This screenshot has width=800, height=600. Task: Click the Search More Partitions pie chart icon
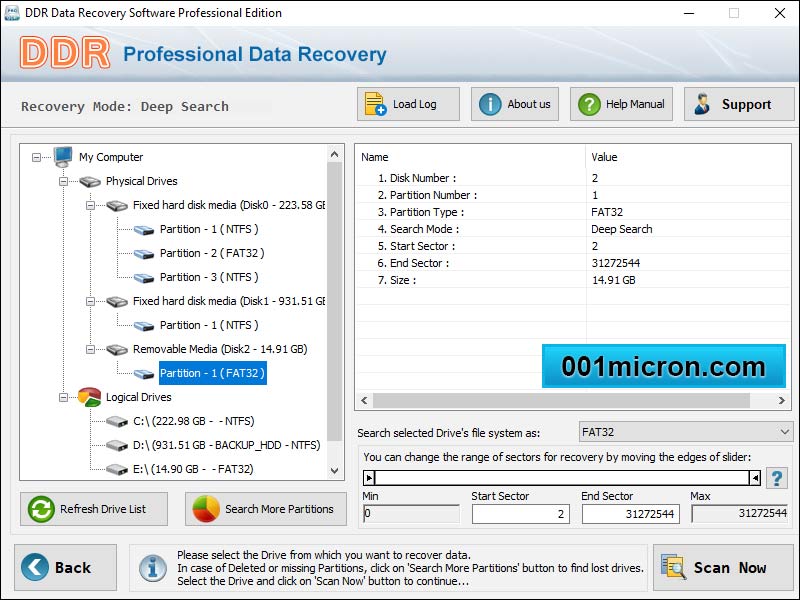(204, 509)
